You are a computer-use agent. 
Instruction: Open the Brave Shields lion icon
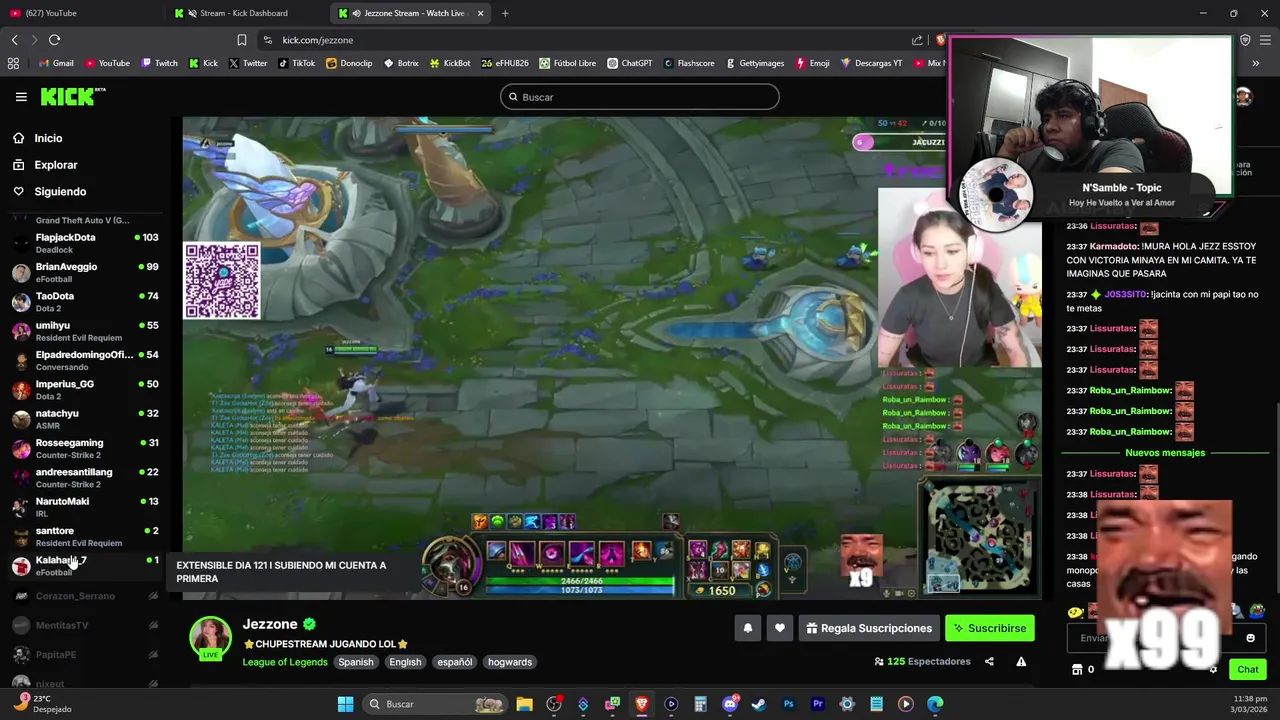pyautogui.click(x=940, y=40)
